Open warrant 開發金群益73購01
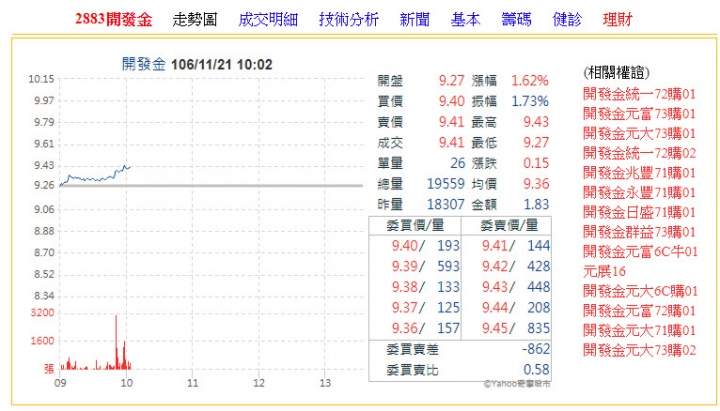 (639, 232)
